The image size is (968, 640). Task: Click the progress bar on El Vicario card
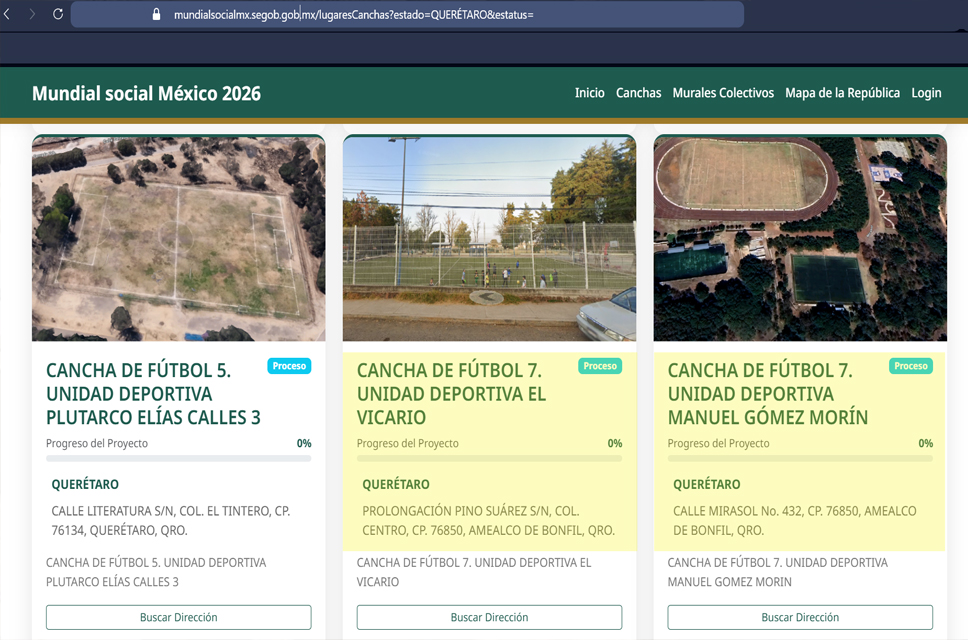click(489, 459)
